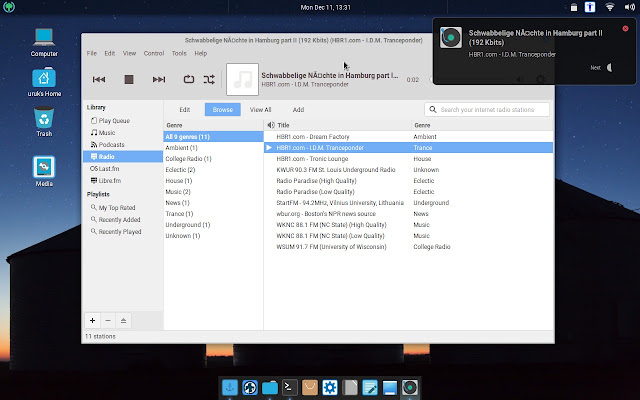Image resolution: width=640 pixels, height=400 pixels.
Task: Stop playback with the square stop button
Action: [x=129, y=79]
